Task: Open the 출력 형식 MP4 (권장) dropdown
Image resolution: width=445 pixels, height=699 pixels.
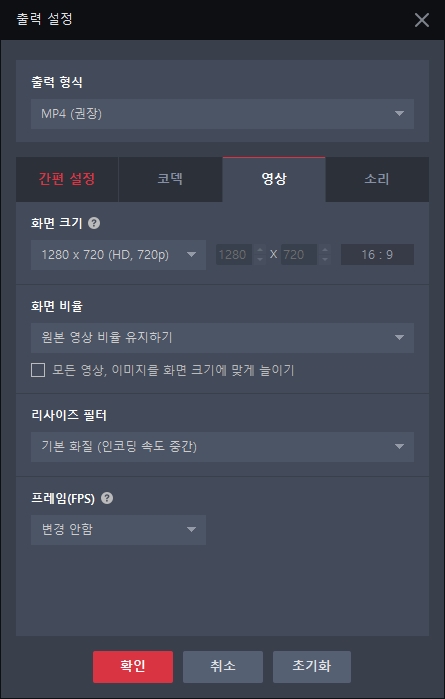Action: pos(222,114)
